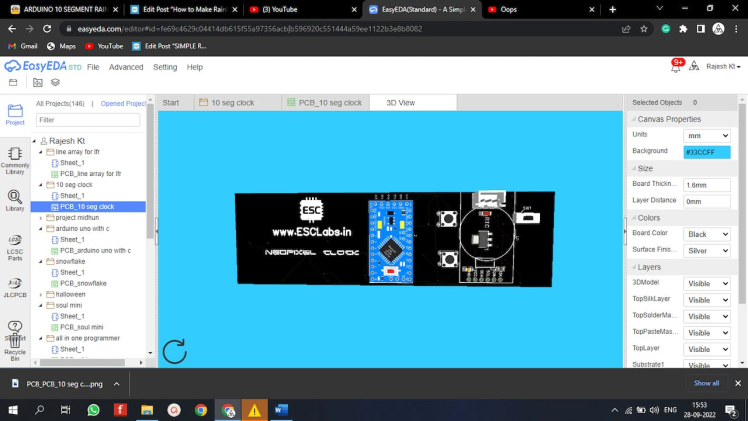Open Rajesh Kt account menu
Viewport: 748px width, 421px height.
pos(723,67)
